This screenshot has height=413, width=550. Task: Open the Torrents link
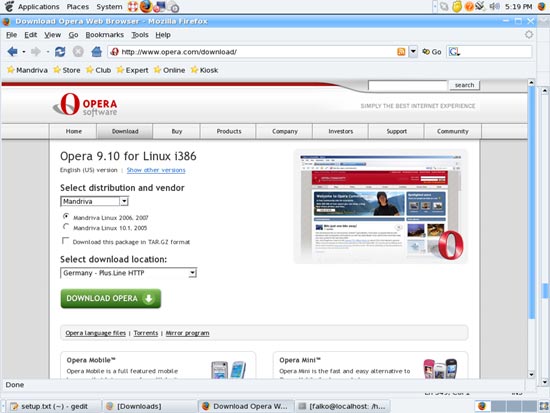tap(146, 333)
